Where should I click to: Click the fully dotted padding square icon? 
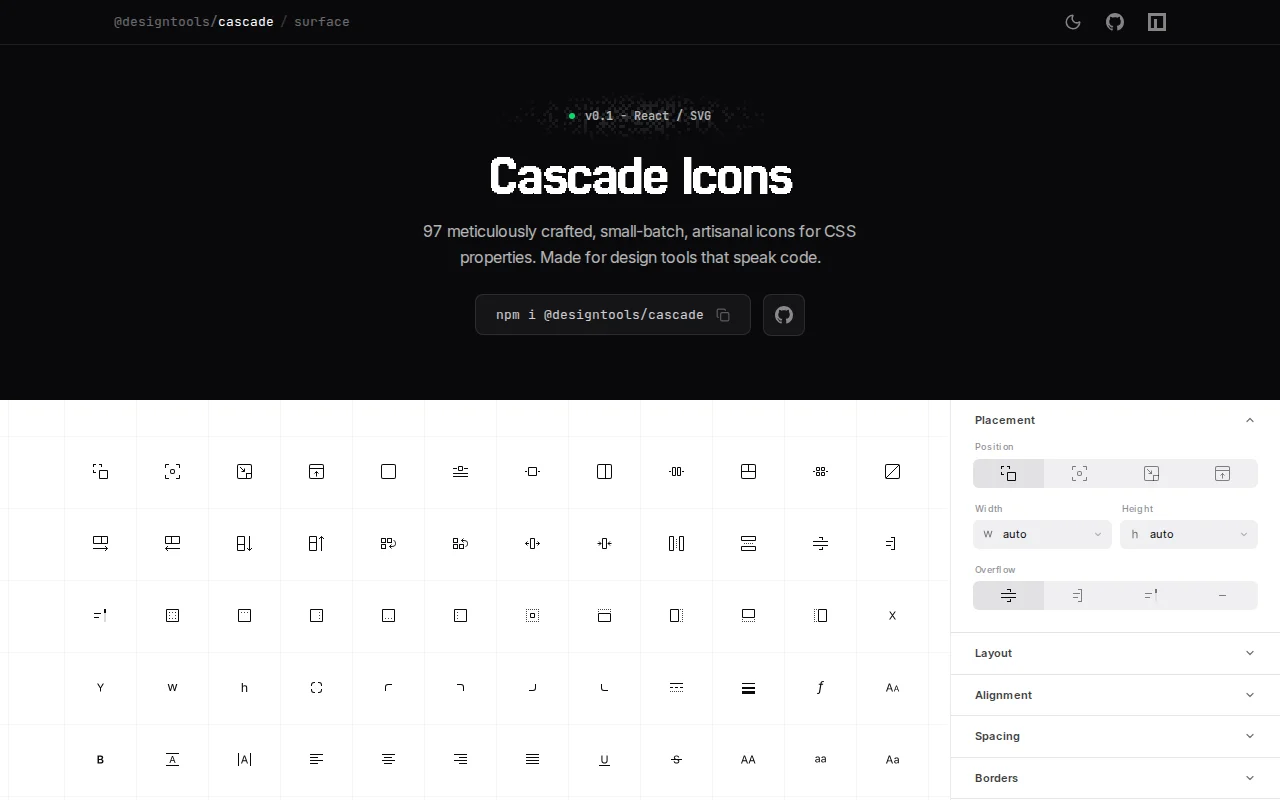(x=172, y=615)
